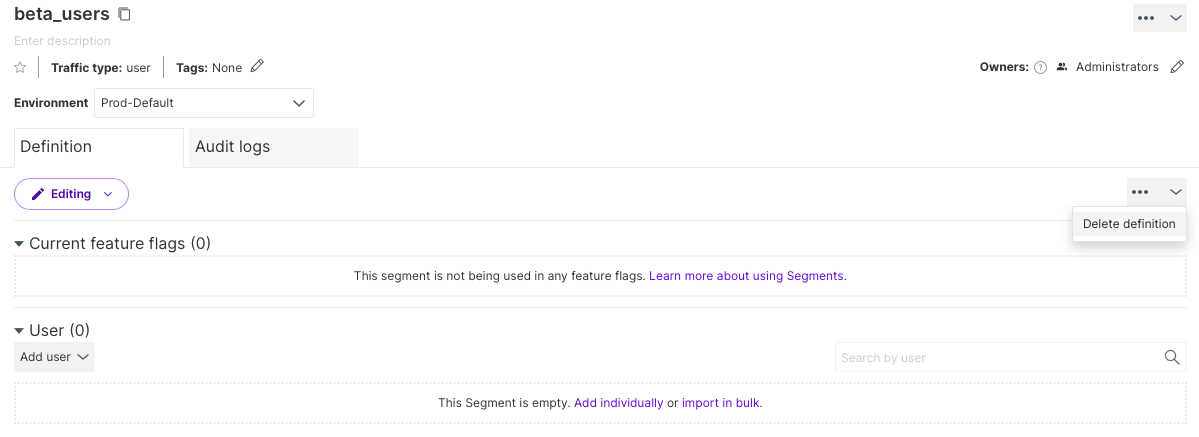Screen dimensions: 1199x437
Task: Focus the Search by user field
Action: tap(997, 357)
